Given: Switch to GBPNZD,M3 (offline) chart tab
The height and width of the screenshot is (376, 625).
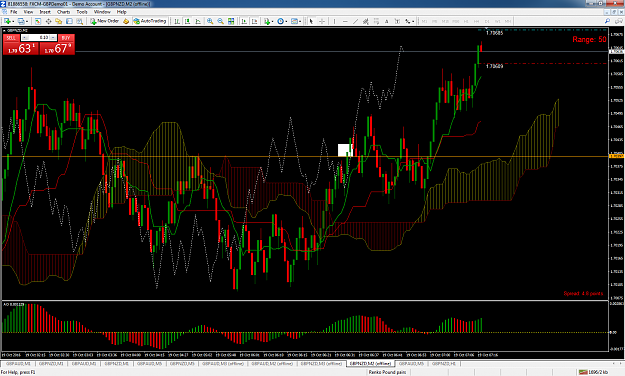Looking at the screenshot, I should pos(321,364).
